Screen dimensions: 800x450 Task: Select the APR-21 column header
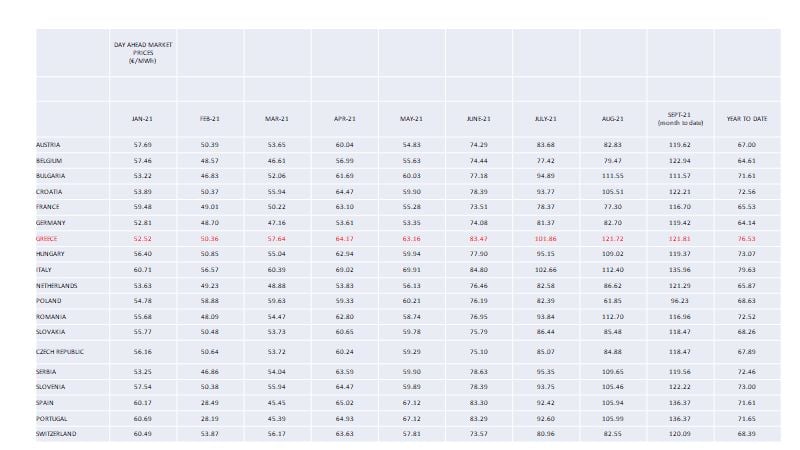(344, 119)
